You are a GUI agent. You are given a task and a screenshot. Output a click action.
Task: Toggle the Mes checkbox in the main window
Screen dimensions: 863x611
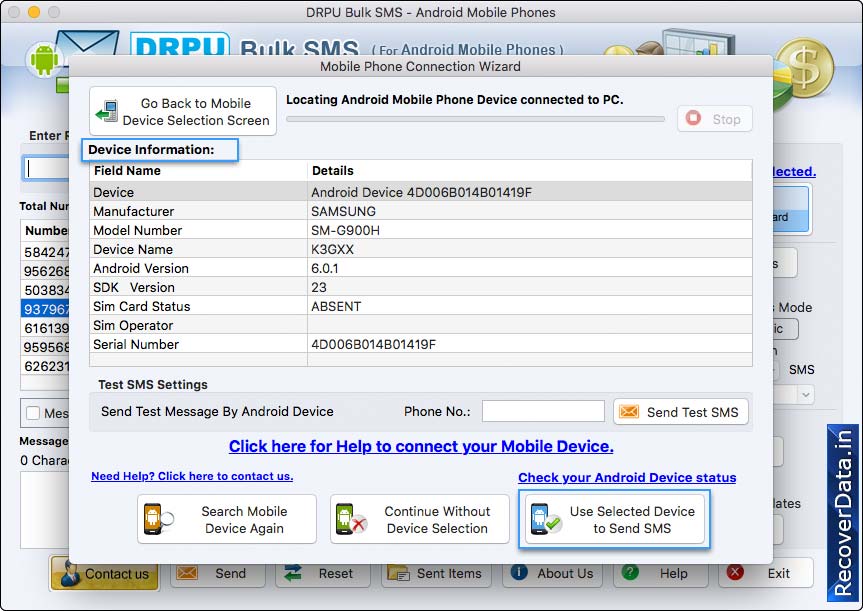tap(33, 413)
